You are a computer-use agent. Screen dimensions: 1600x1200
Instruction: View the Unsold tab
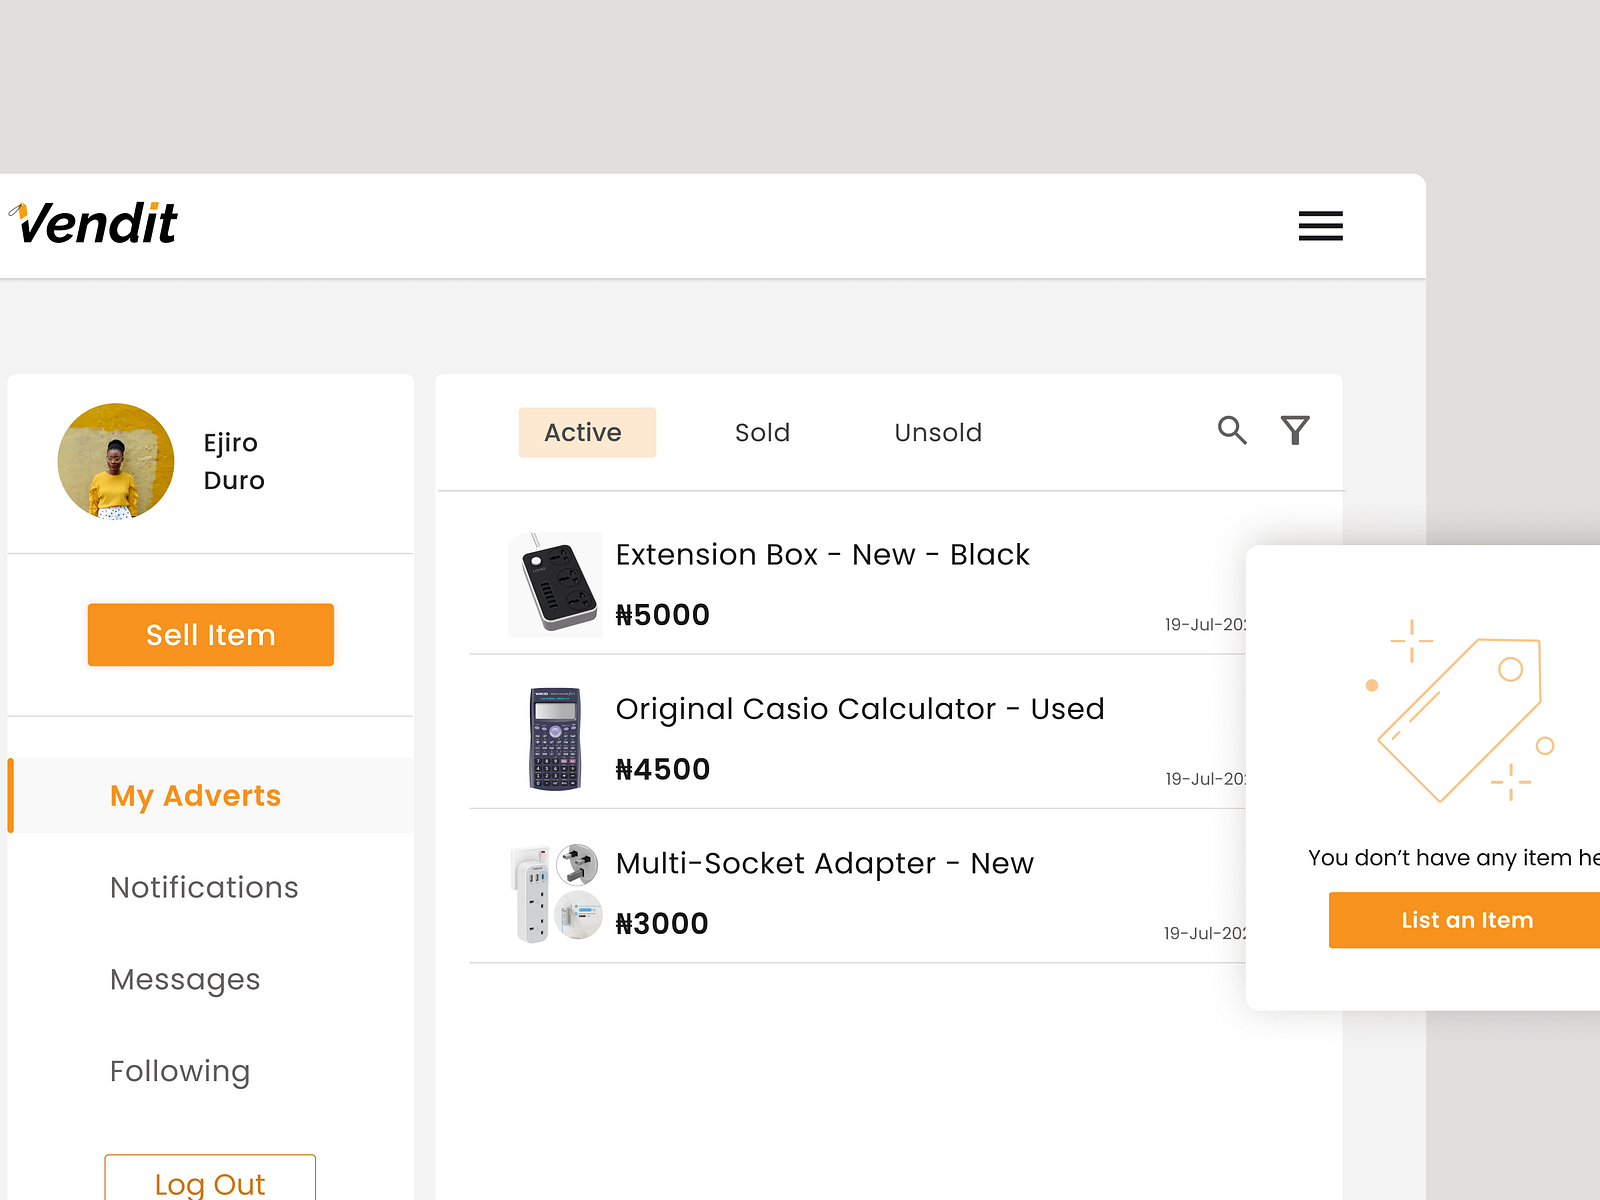(x=937, y=432)
